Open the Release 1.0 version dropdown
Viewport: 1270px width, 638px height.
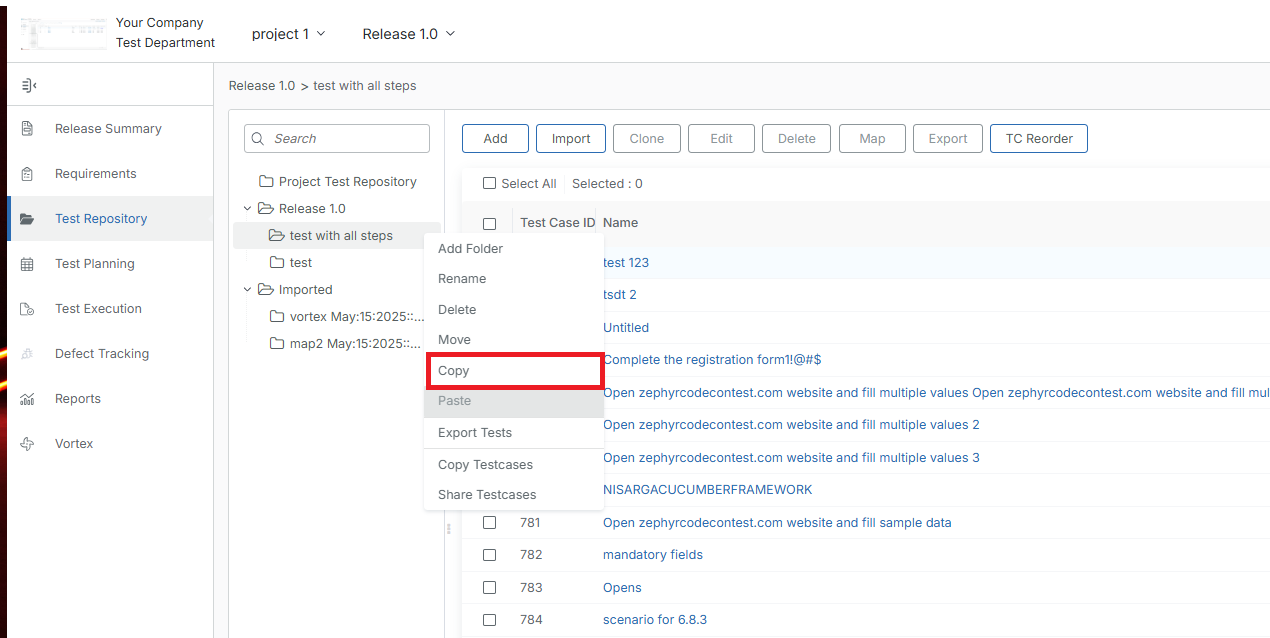(408, 34)
